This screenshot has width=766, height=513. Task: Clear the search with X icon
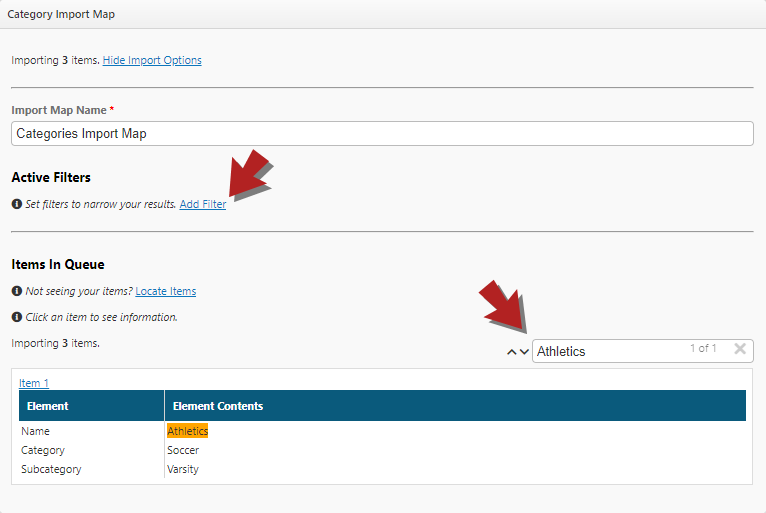(x=740, y=348)
